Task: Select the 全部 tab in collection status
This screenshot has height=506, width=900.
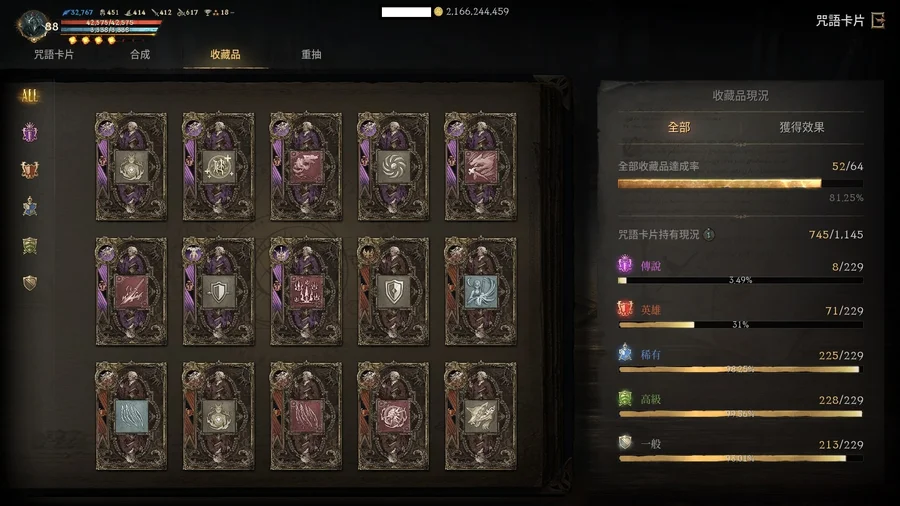Action: 678,127
